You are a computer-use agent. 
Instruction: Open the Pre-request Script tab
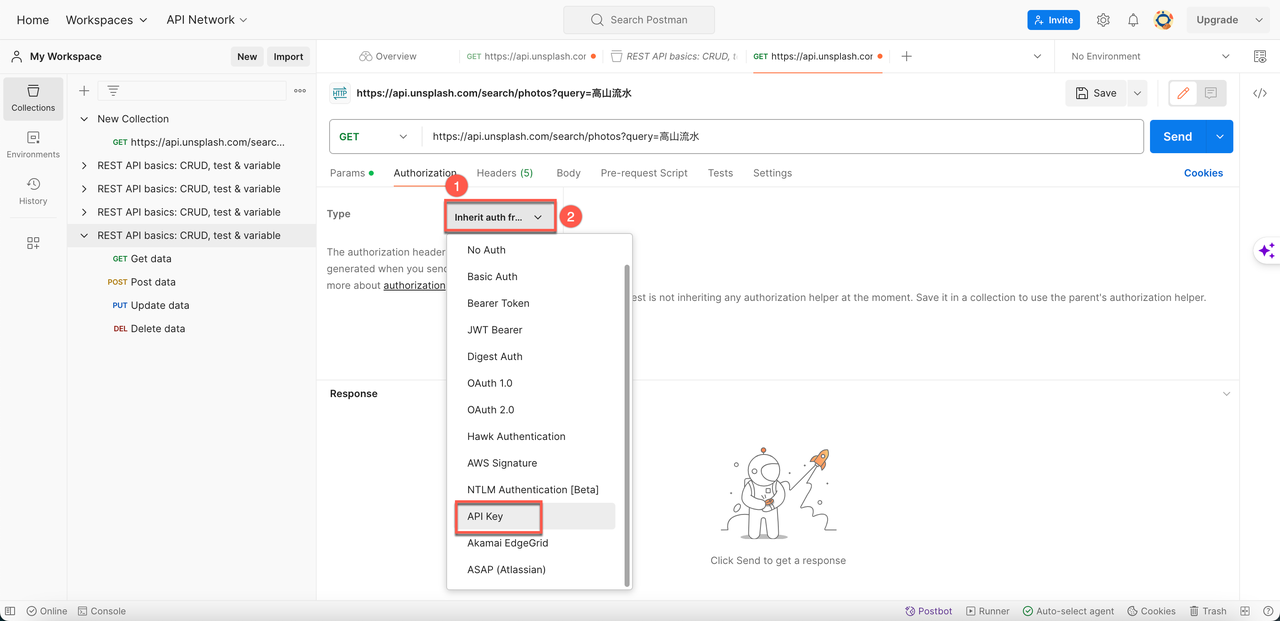coord(644,173)
